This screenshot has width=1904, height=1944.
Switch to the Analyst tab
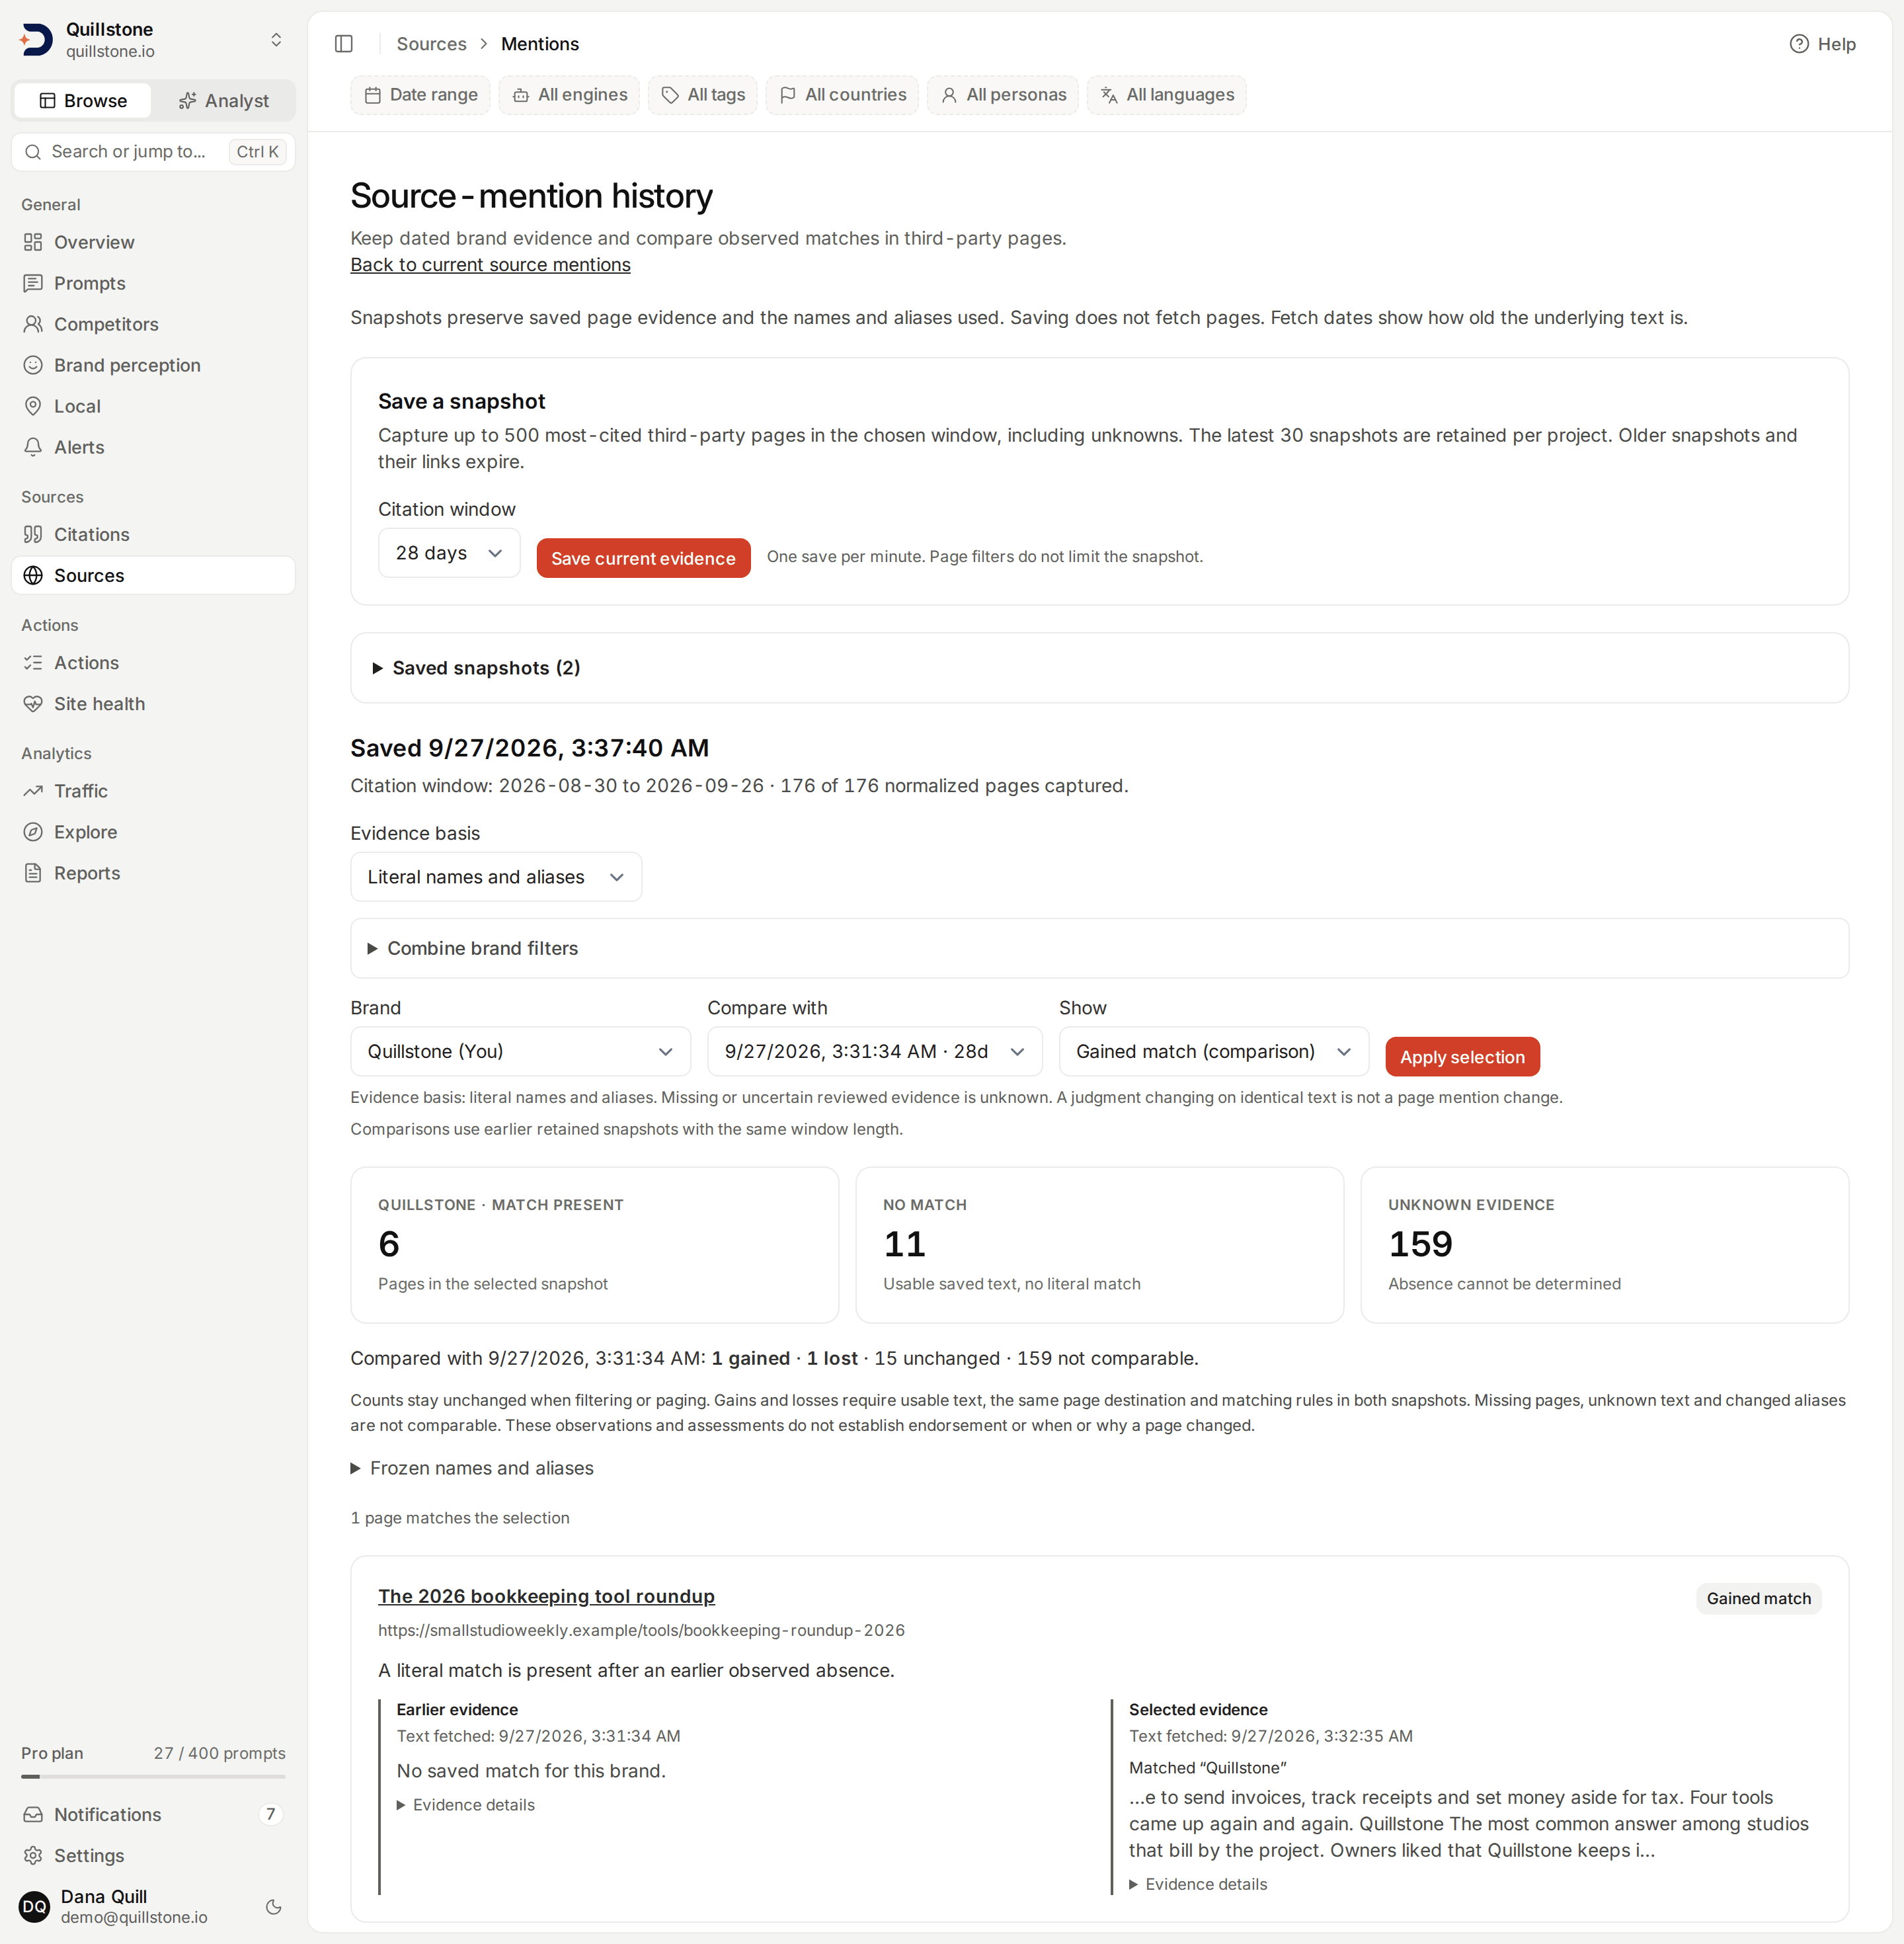[223, 101]
